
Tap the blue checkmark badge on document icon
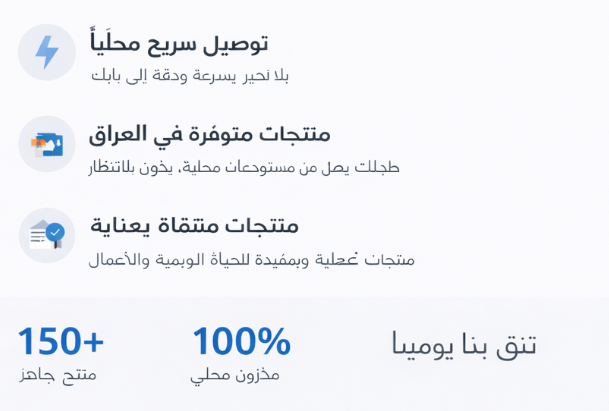click(55, 231)
